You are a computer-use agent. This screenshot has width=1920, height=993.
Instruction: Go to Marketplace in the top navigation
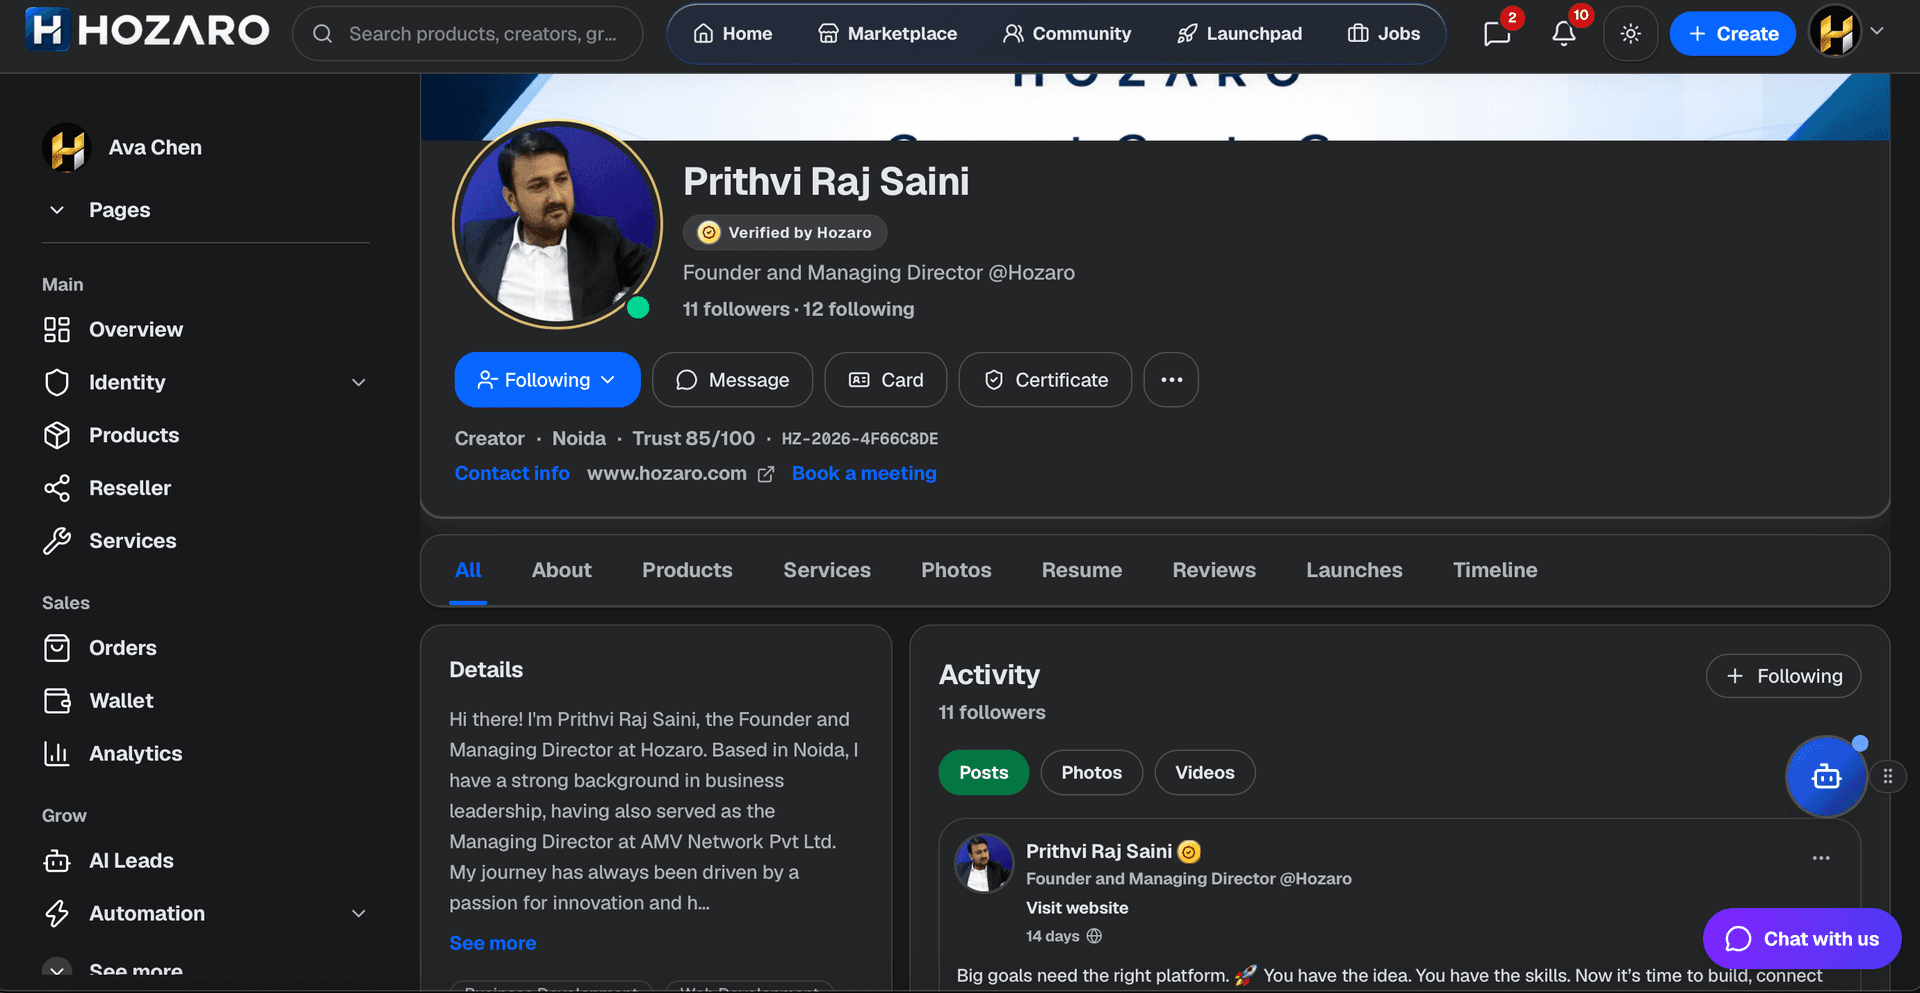point(887,34)
